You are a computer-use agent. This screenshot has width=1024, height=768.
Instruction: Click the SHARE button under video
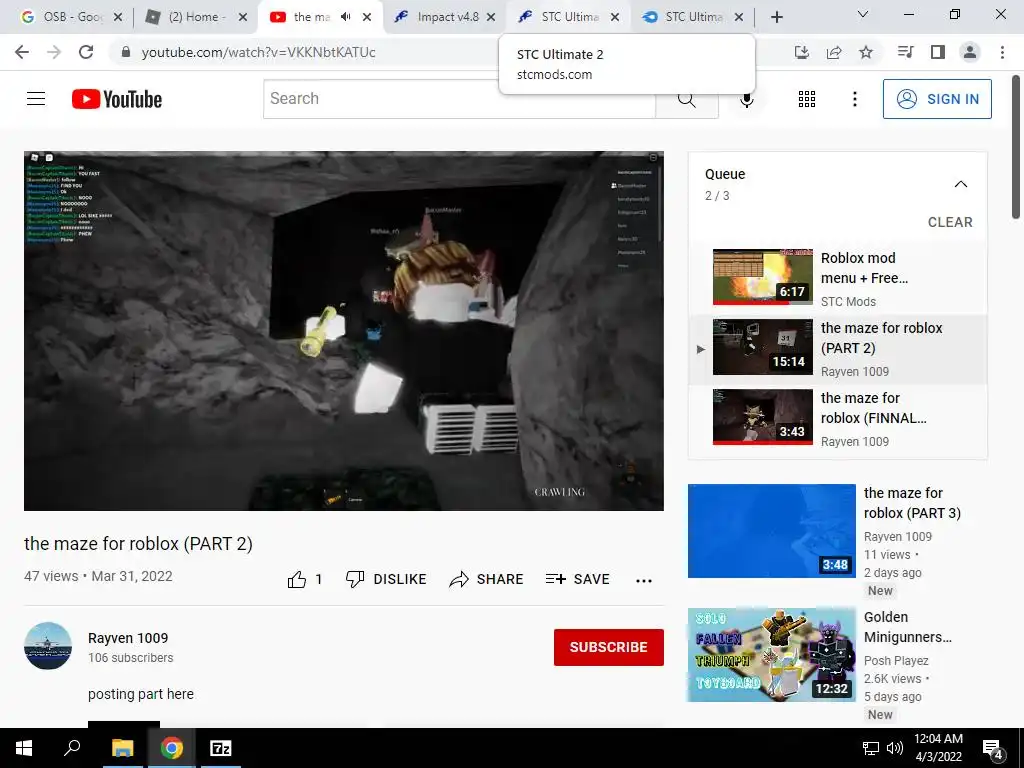click(x=487, y=579)
